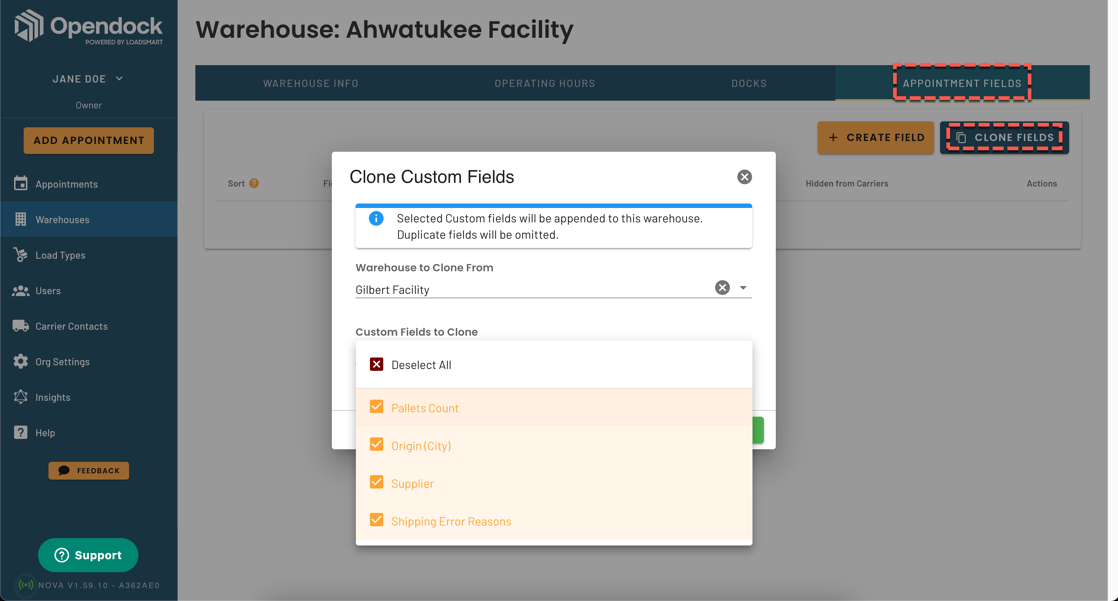
Task: Toggle the Deselect All checkbox
Action: pos(376,364)
